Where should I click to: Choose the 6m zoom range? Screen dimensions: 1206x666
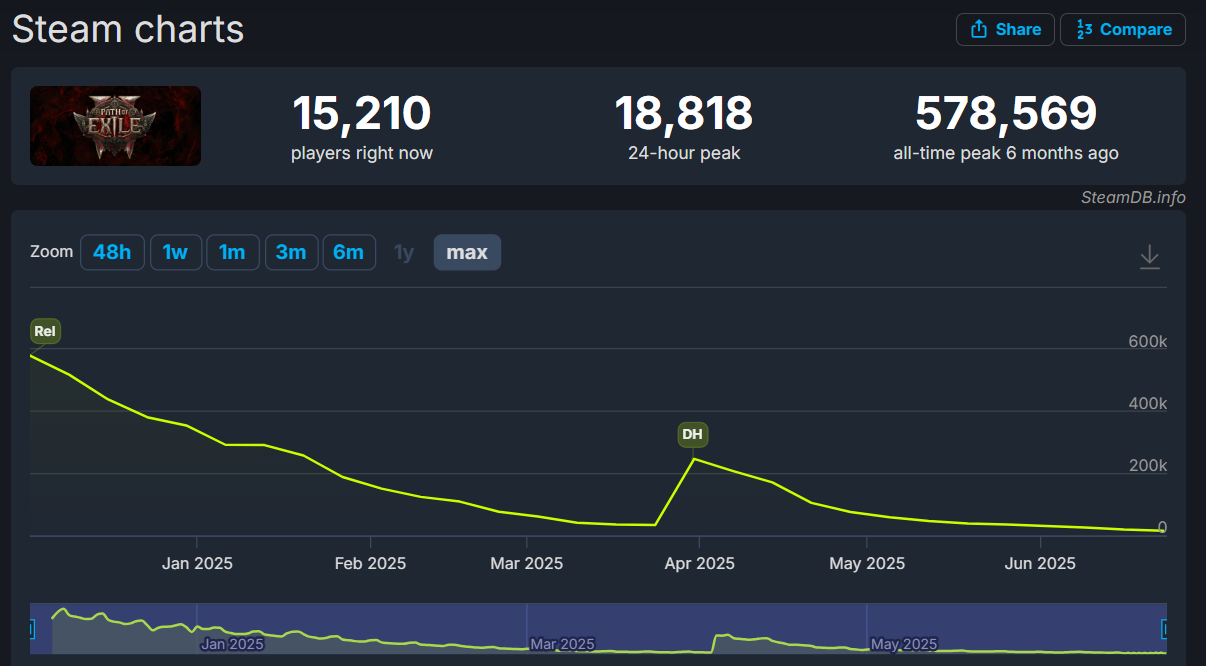(x=349, y=252)
